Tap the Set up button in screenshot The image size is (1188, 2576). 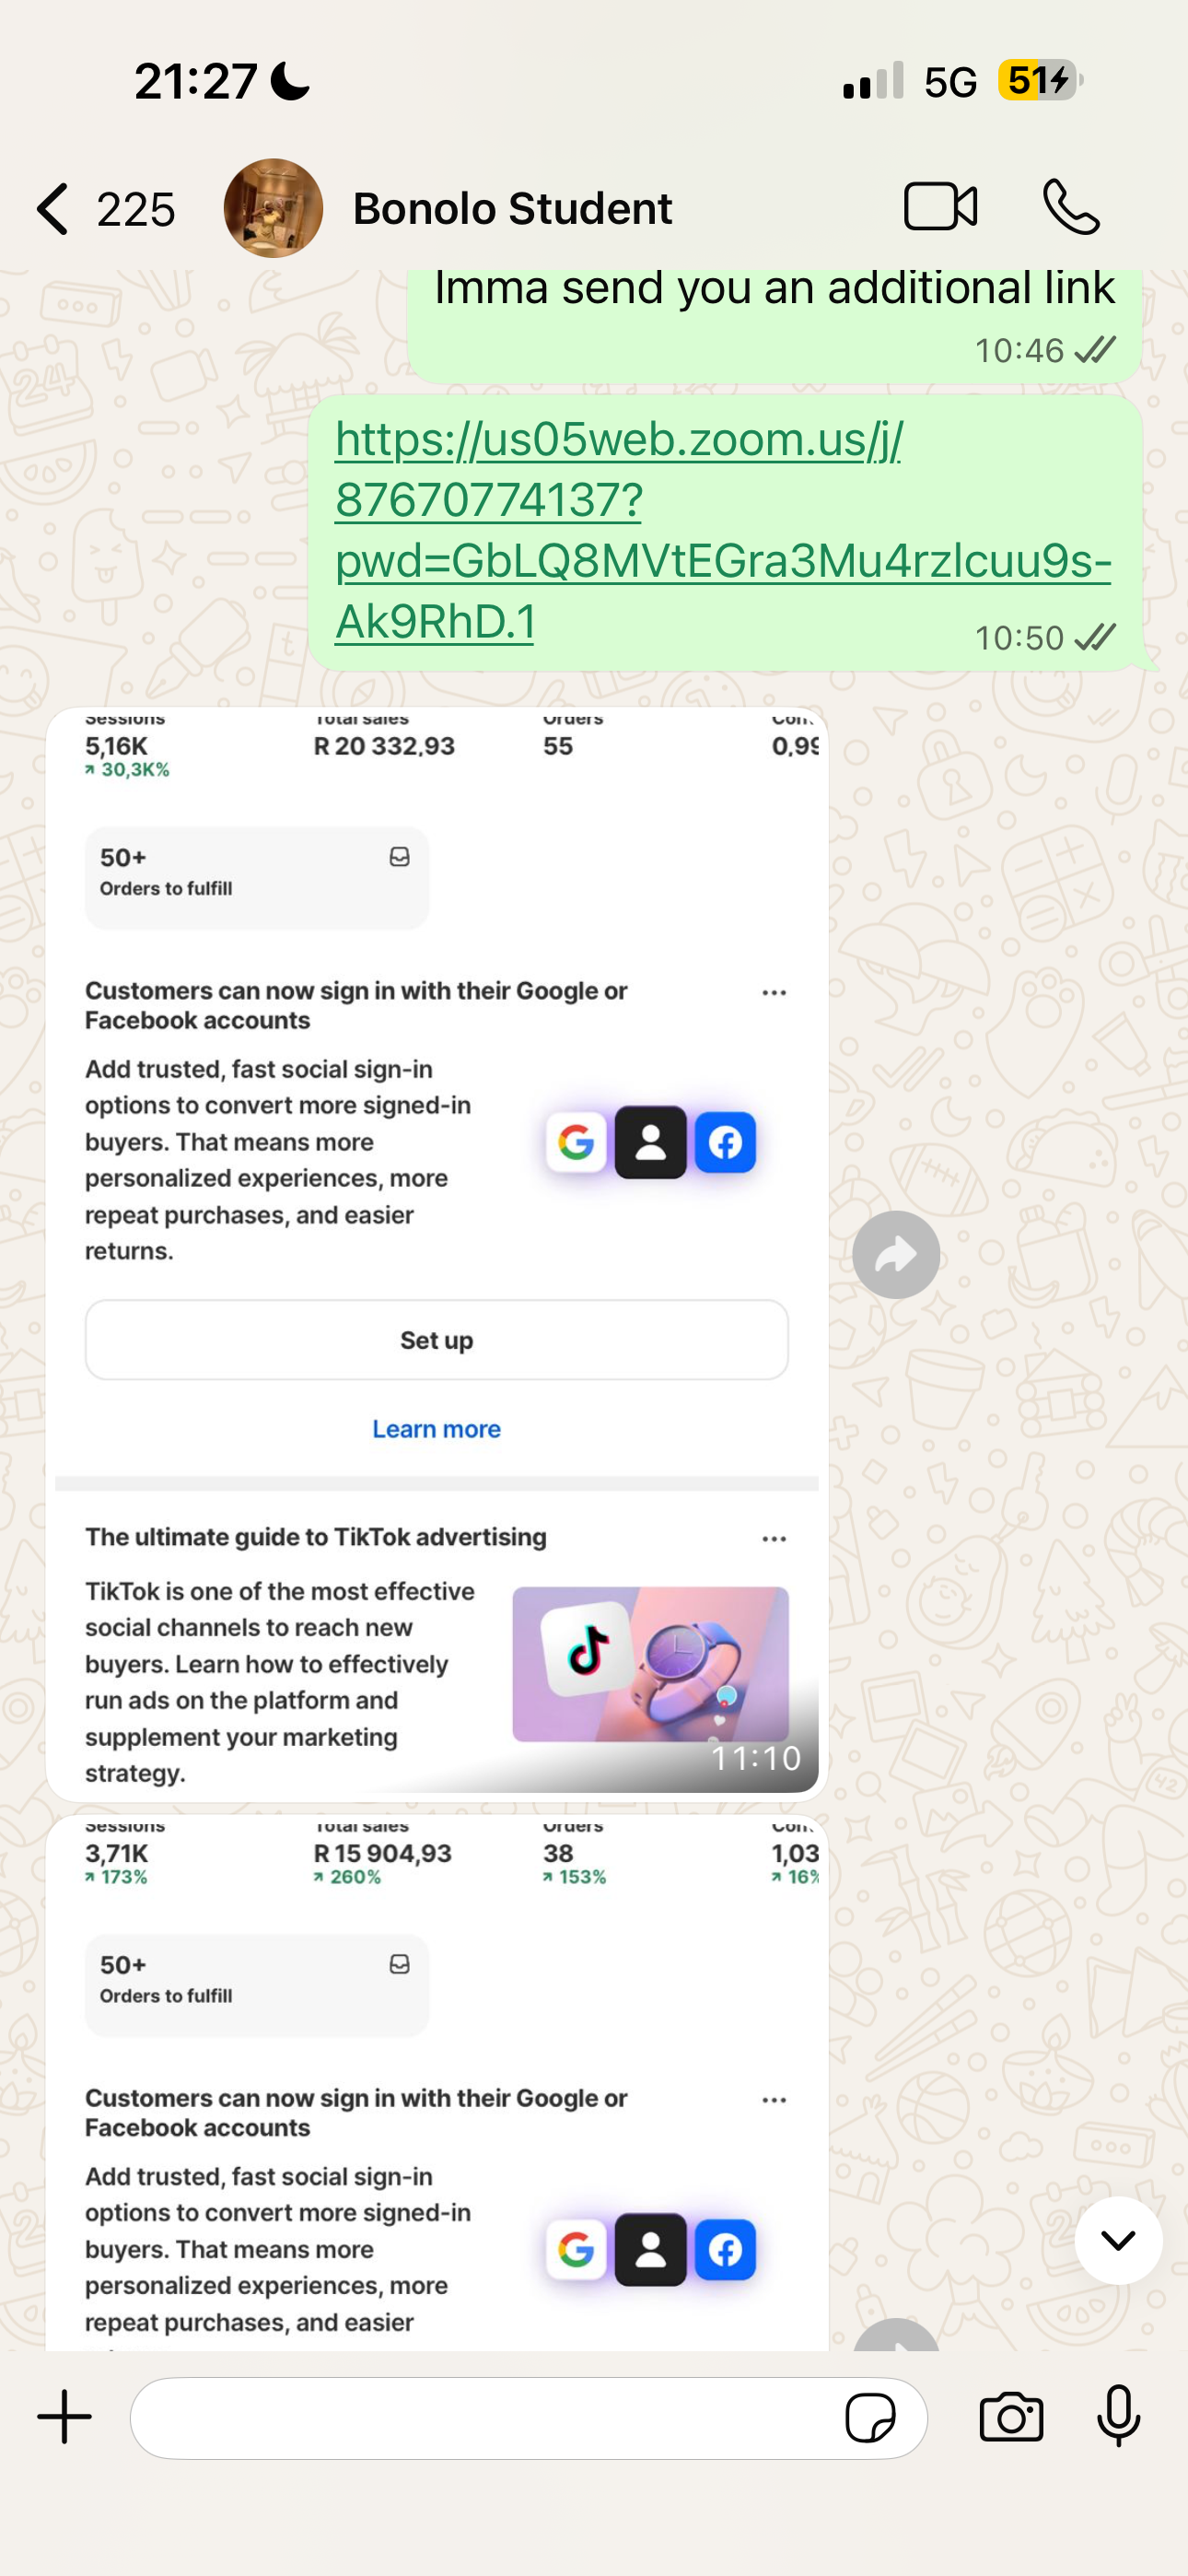[x=437, y=1340]
